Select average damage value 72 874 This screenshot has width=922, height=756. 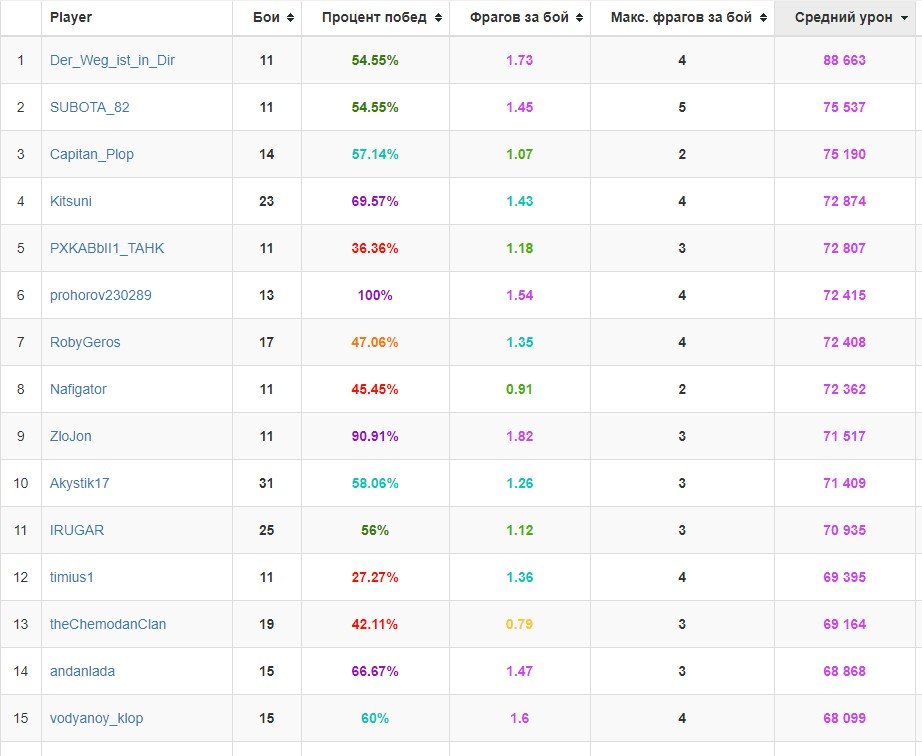point(844,202)
